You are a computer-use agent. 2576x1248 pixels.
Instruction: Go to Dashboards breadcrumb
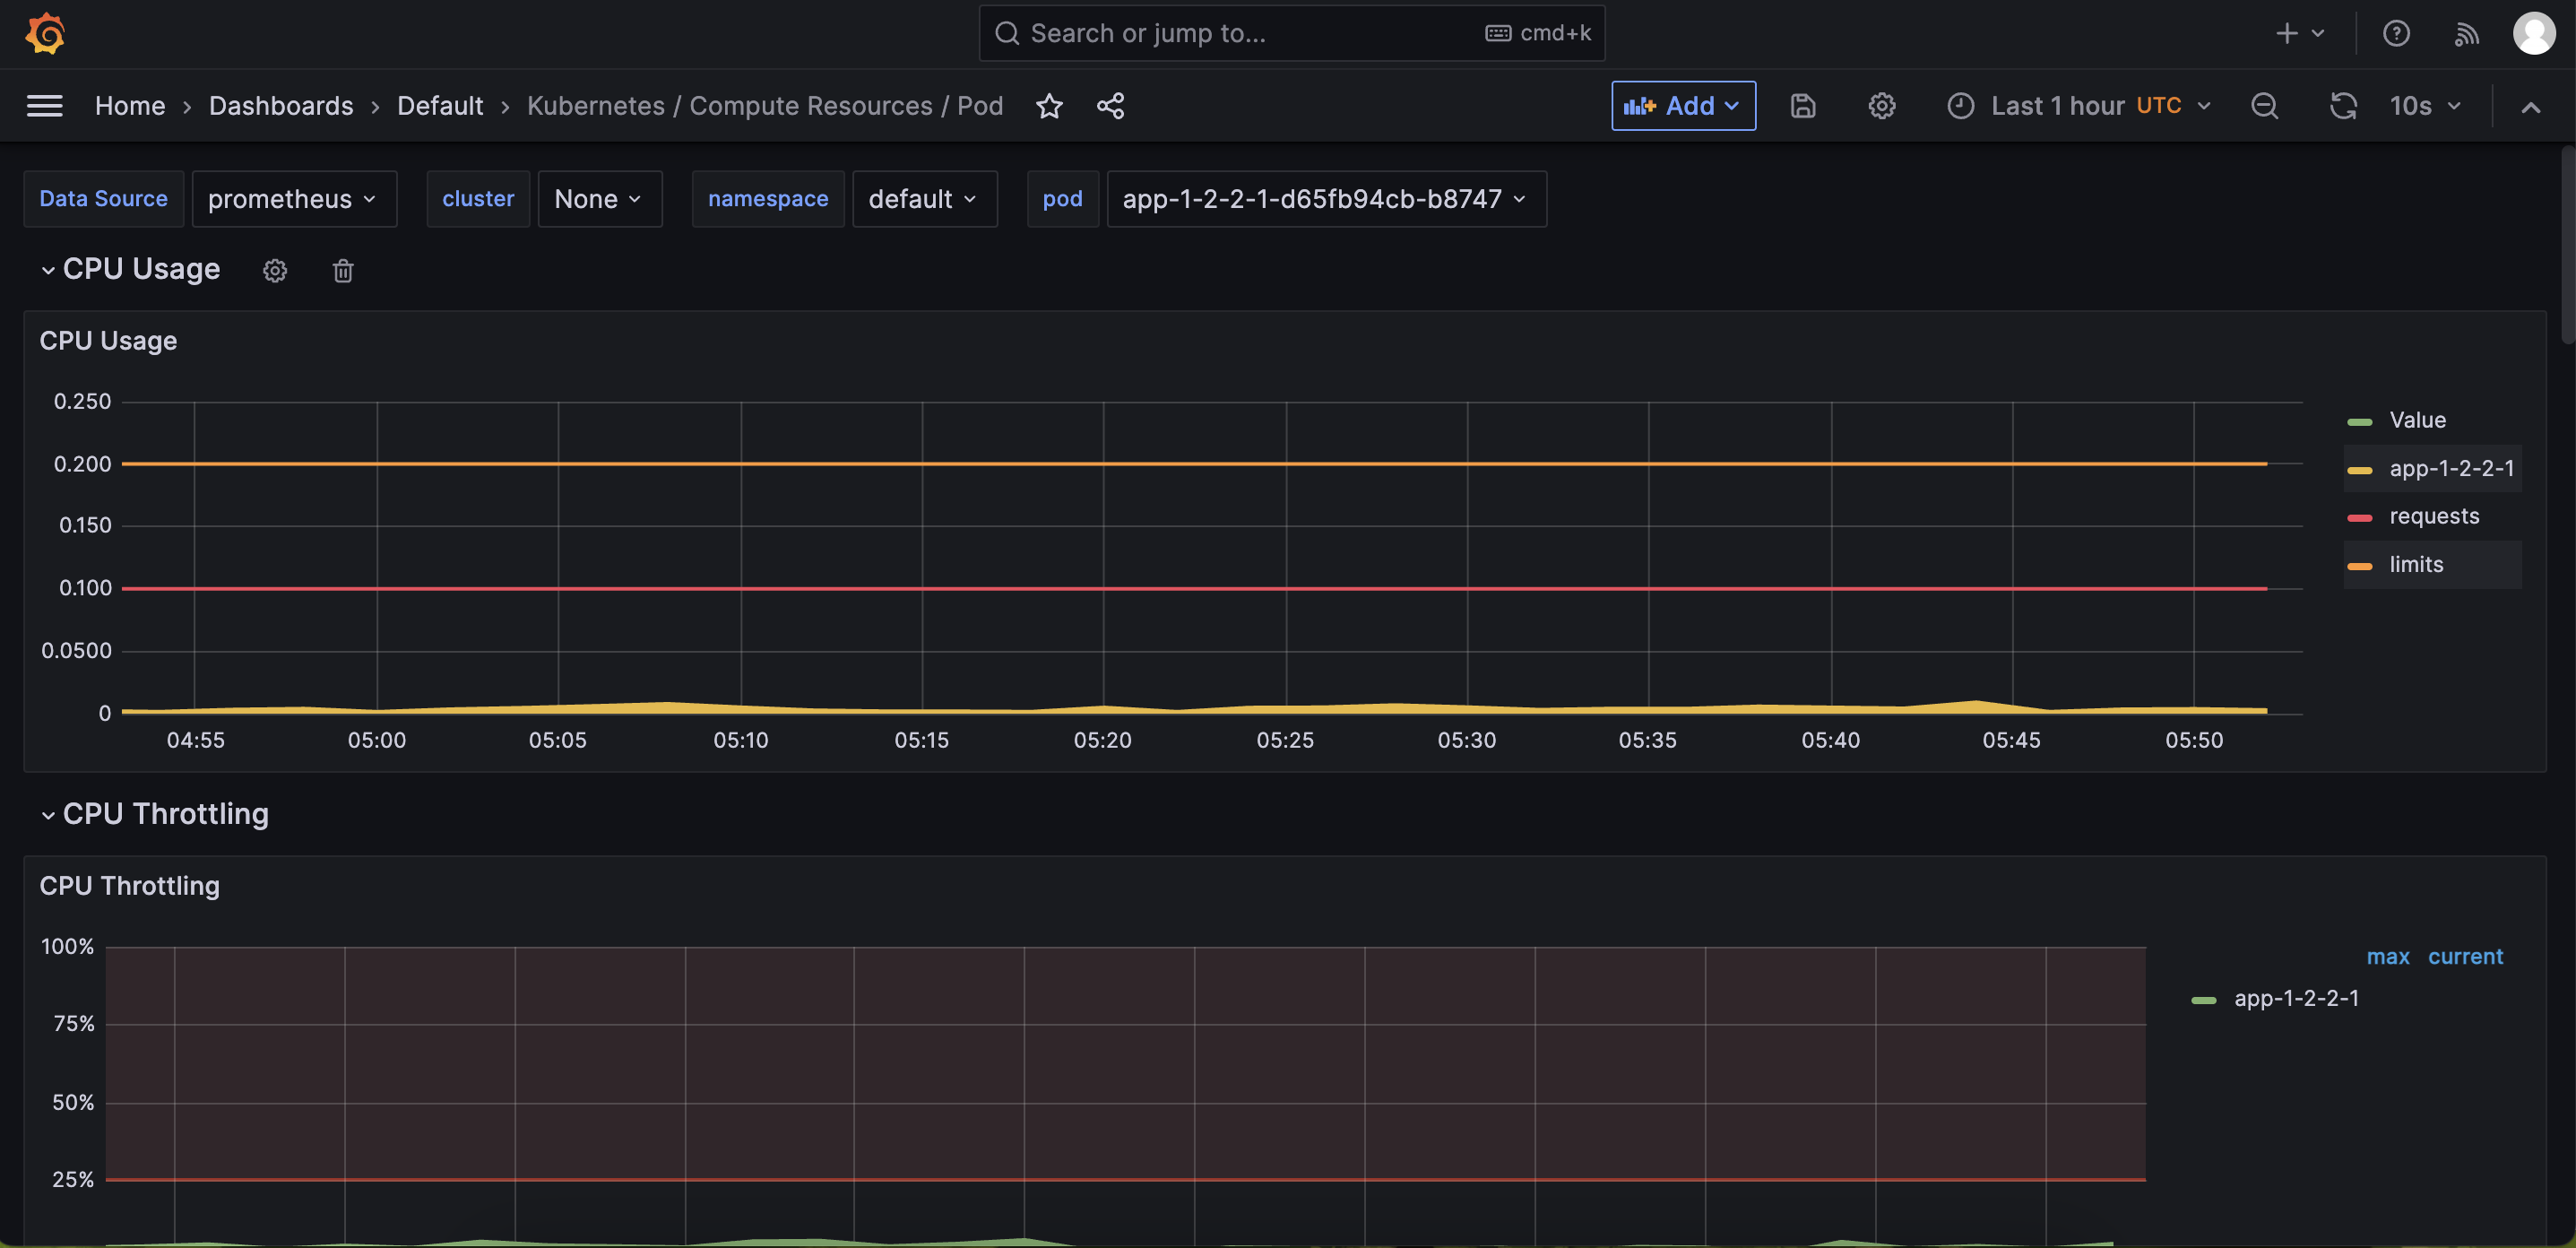coord(281,106)
